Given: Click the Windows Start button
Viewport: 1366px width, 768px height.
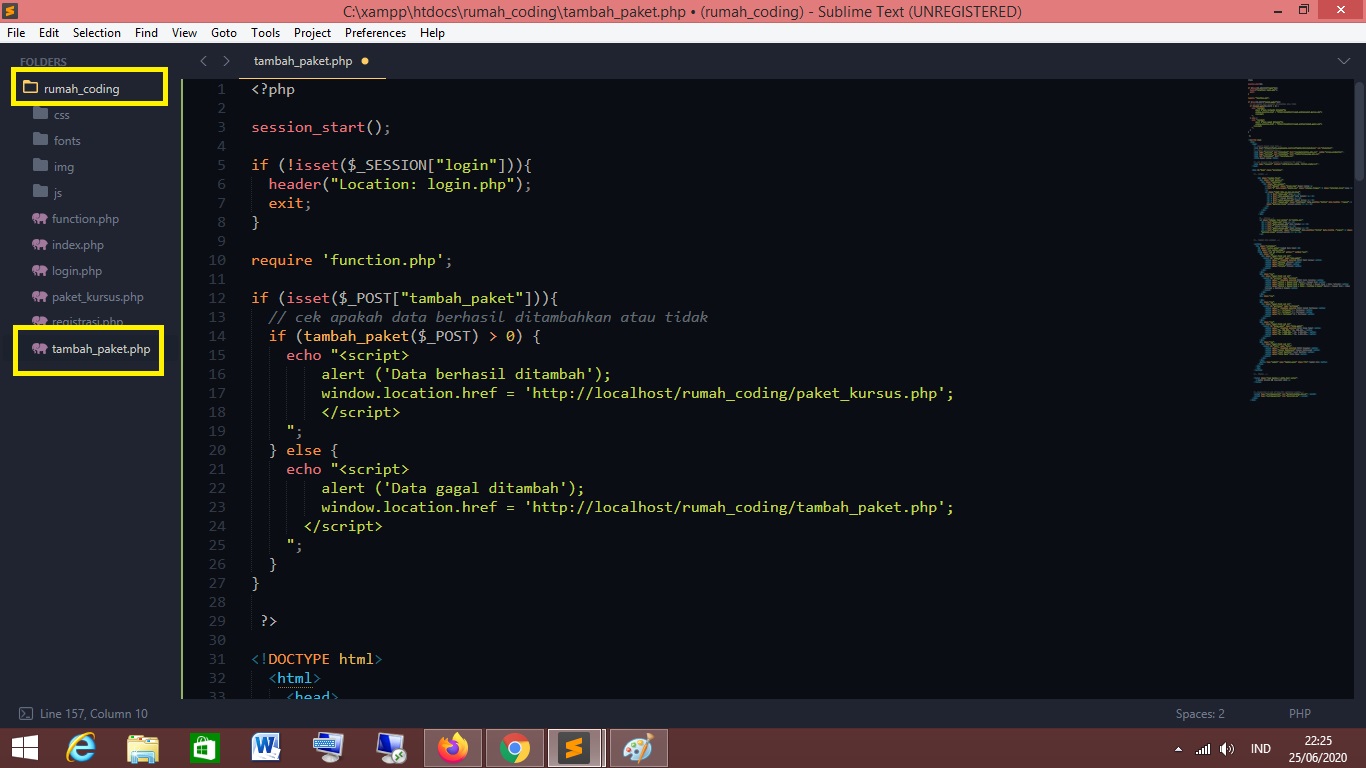Looking at the screenshot, I should 25,748.
